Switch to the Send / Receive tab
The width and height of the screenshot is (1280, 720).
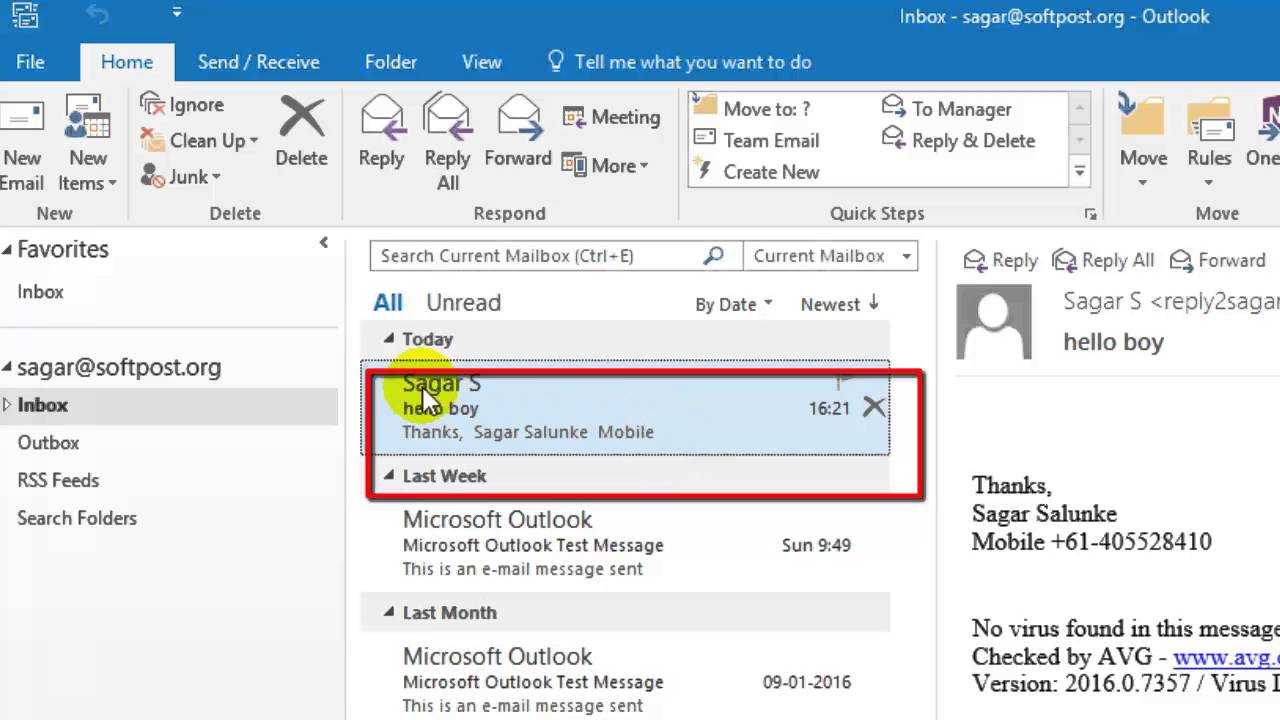pyautogui.click(x=258, y=62)
